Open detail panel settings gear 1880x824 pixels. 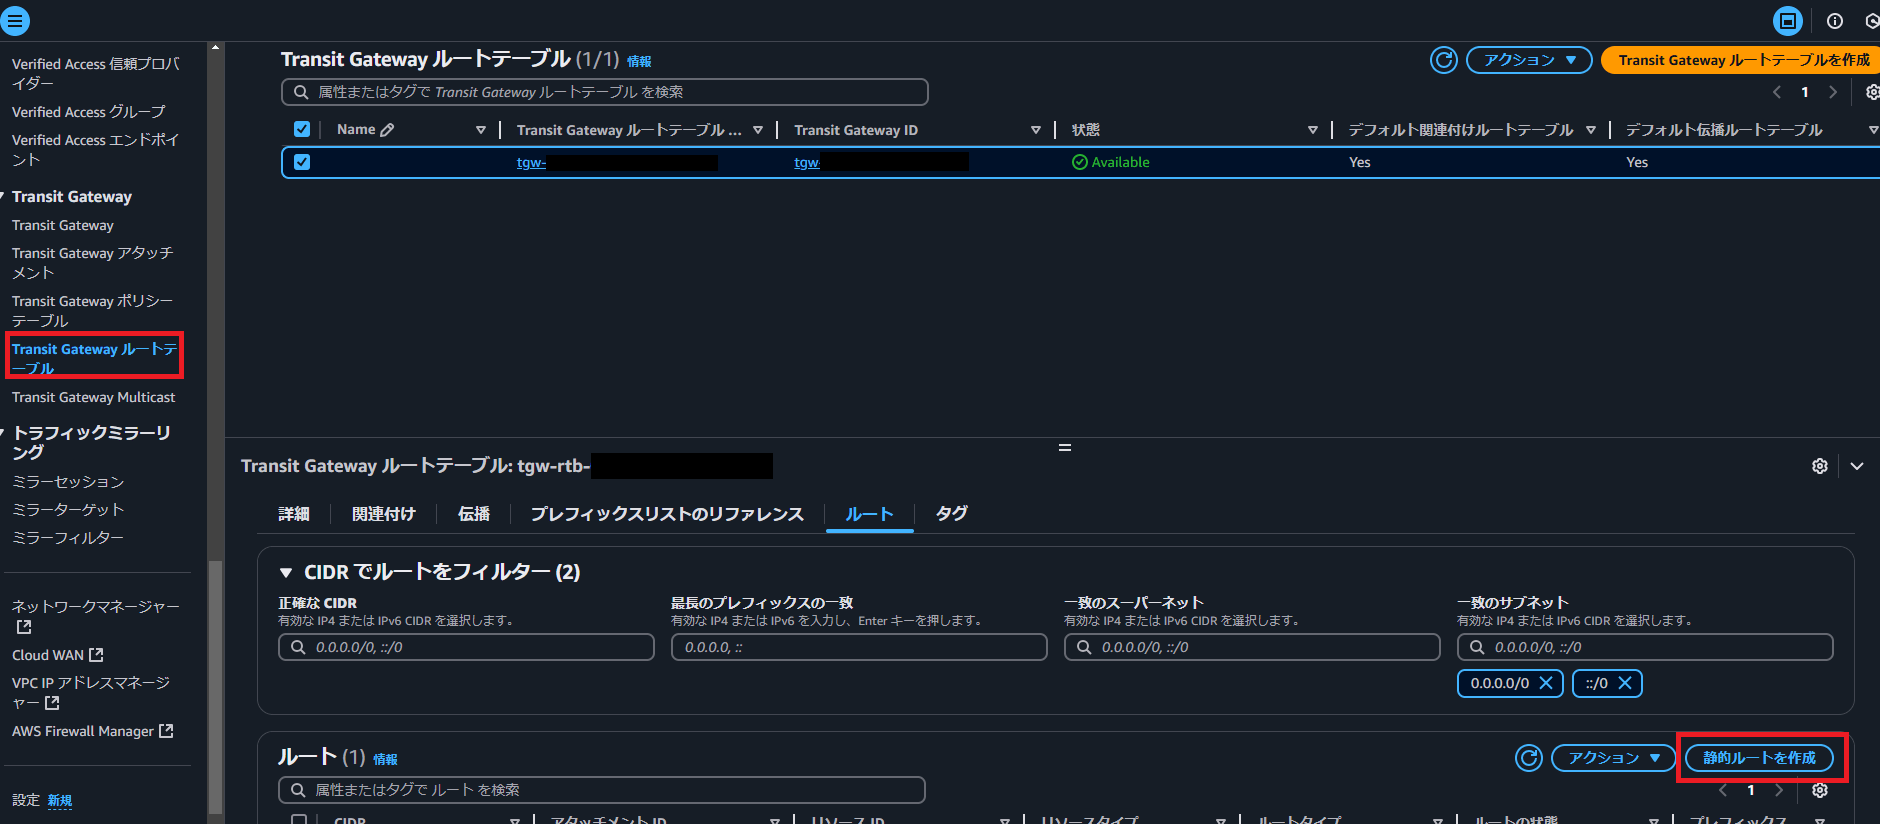(x=1820, y=466)
